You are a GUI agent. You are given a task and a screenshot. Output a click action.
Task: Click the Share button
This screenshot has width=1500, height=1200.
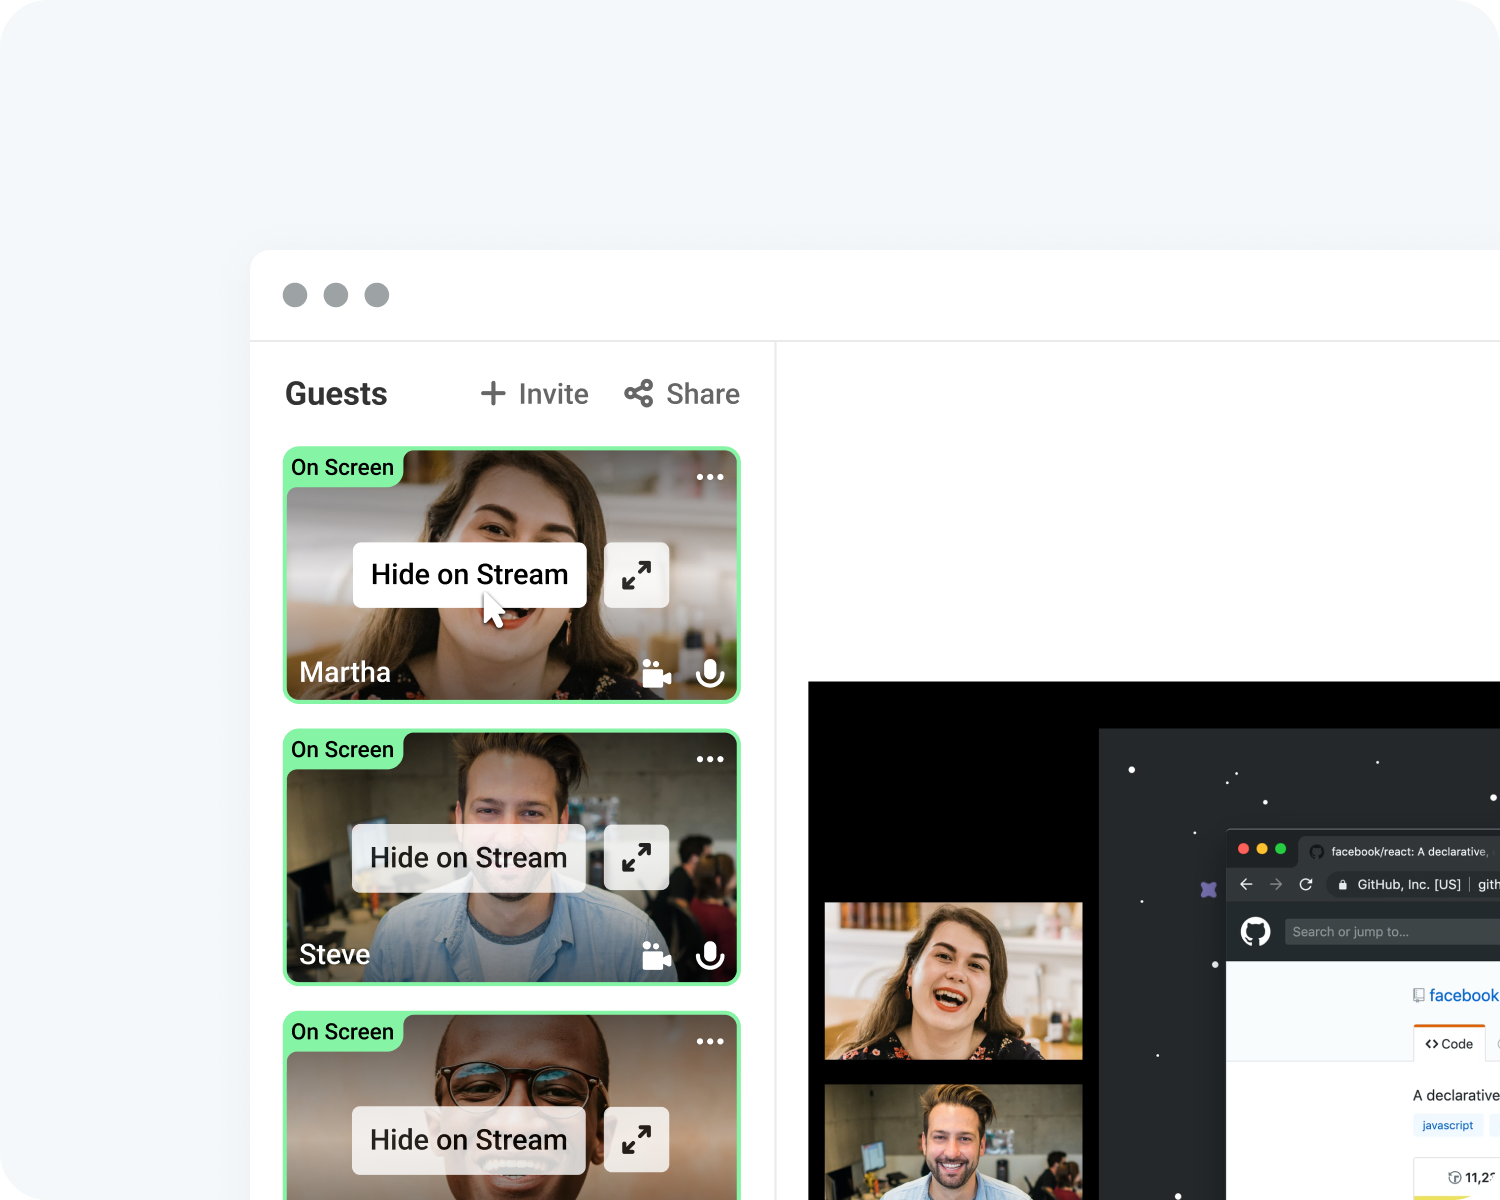(x=682, y=394)
